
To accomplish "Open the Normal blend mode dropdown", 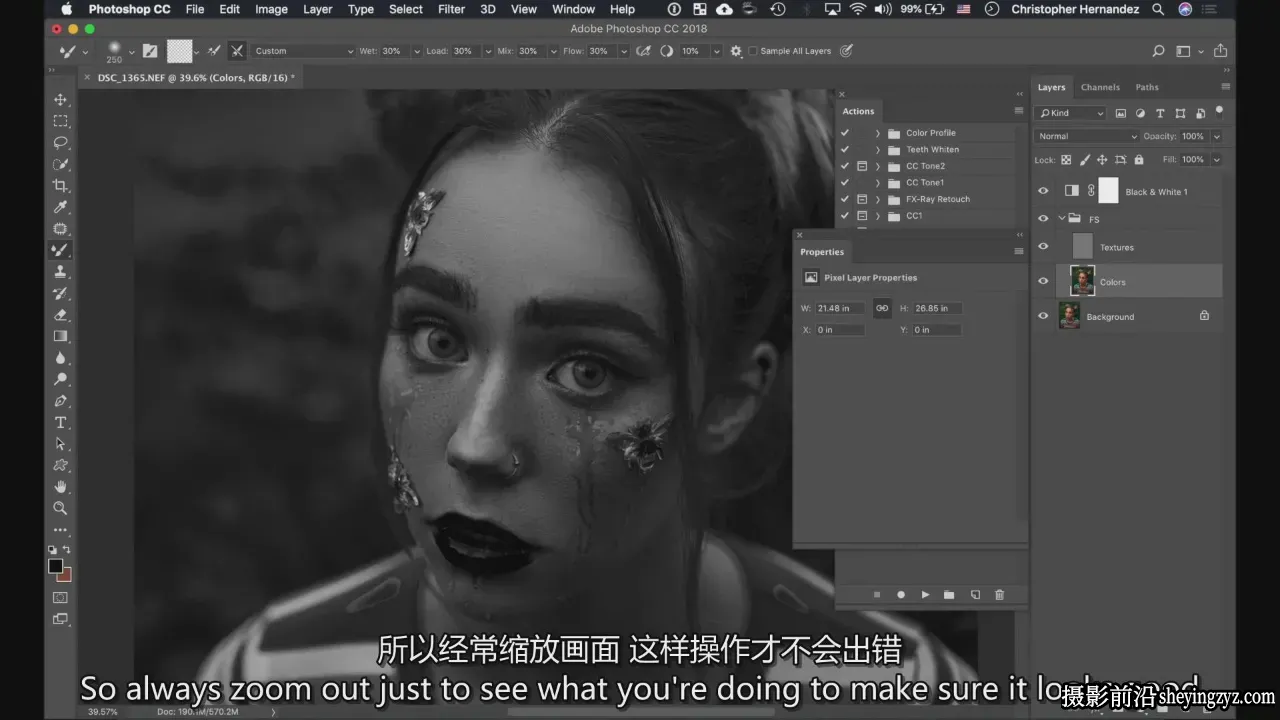I will point(1087,136).
